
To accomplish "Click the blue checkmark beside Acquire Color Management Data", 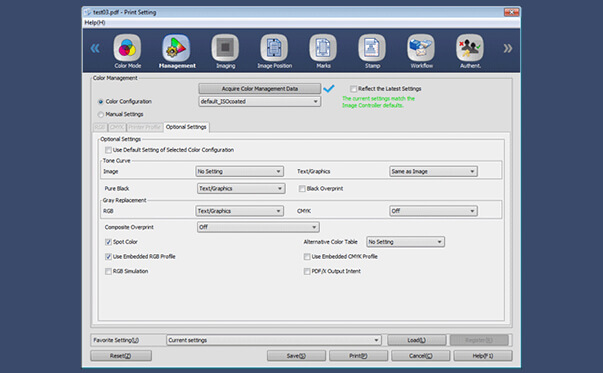I will pos(329,88).
